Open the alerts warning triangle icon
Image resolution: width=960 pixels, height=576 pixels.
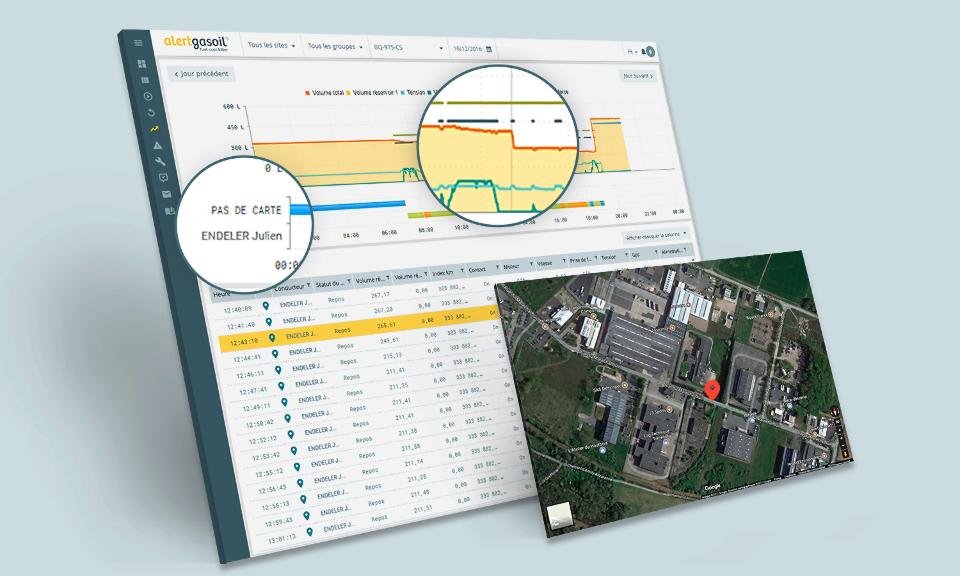tap(157, 146)
